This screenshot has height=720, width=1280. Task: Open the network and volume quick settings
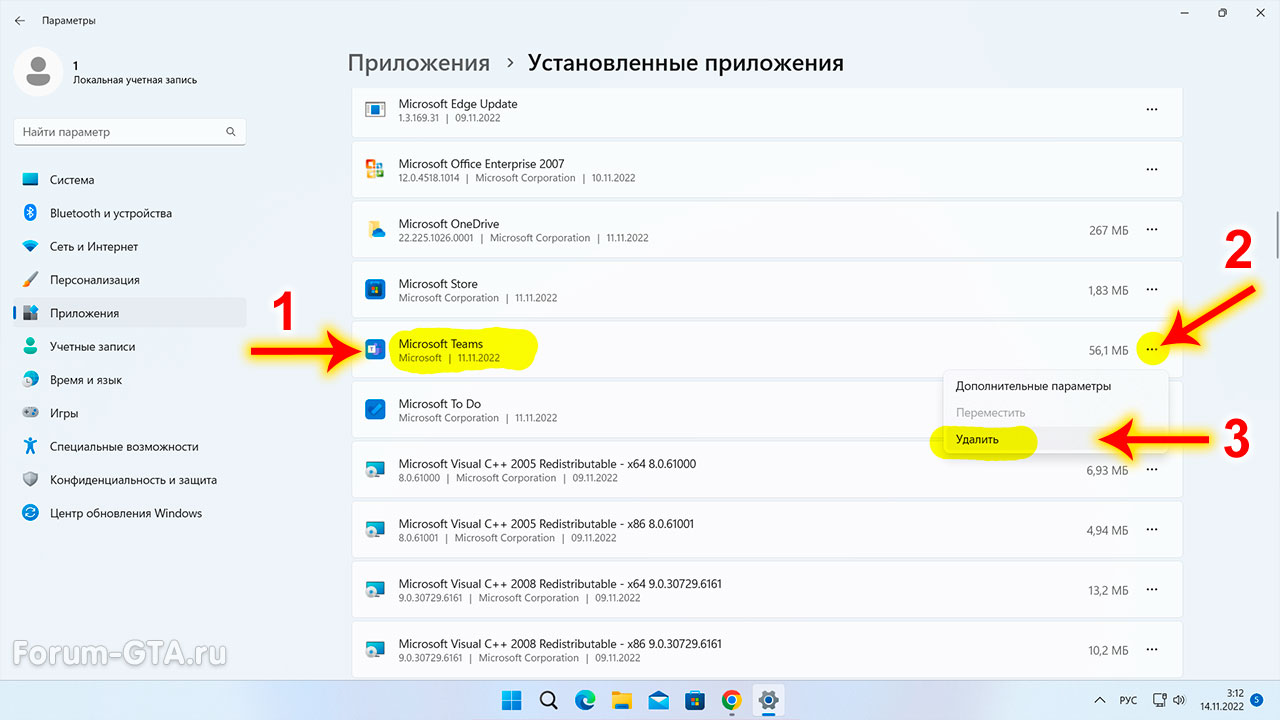(x=1169, y=699)
